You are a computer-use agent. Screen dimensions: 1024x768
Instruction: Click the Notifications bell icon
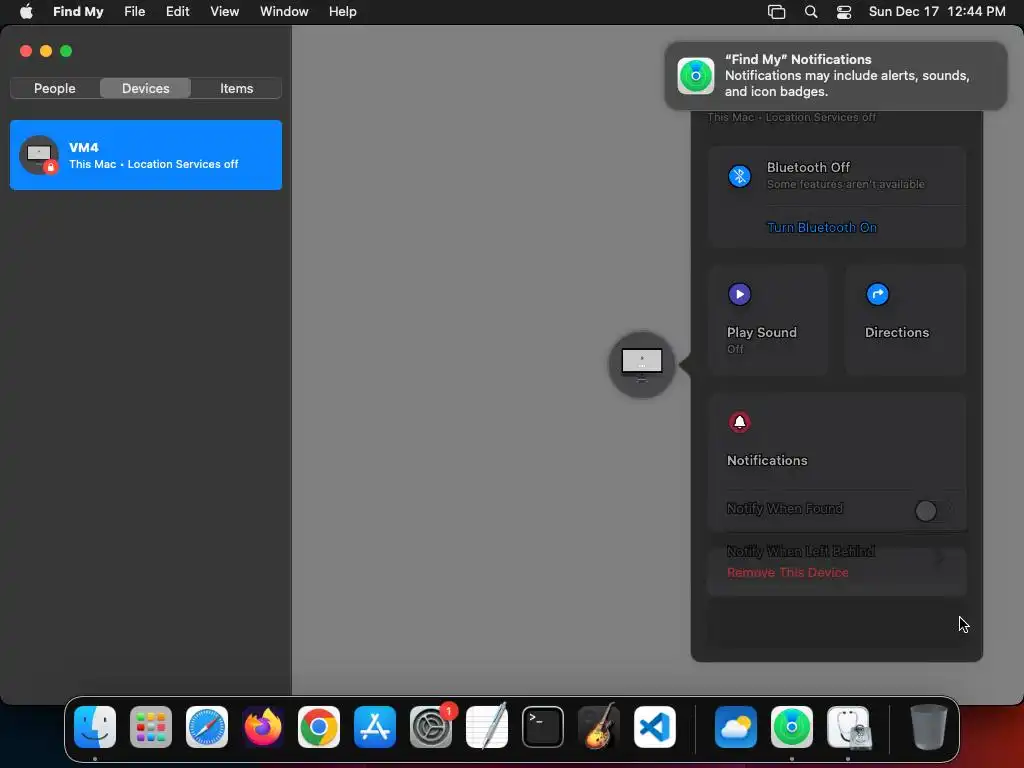coord(739,422)
